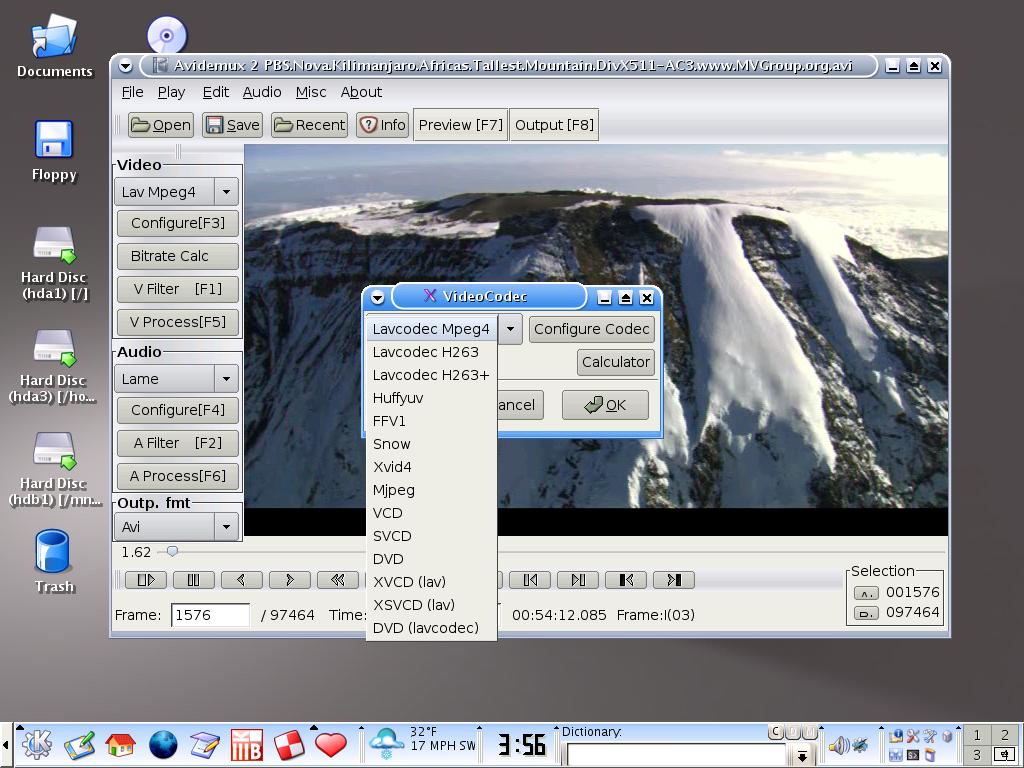Click the Info toolbar button
The height and width of the screenshot is (768, 1024).
click(382, 125)
